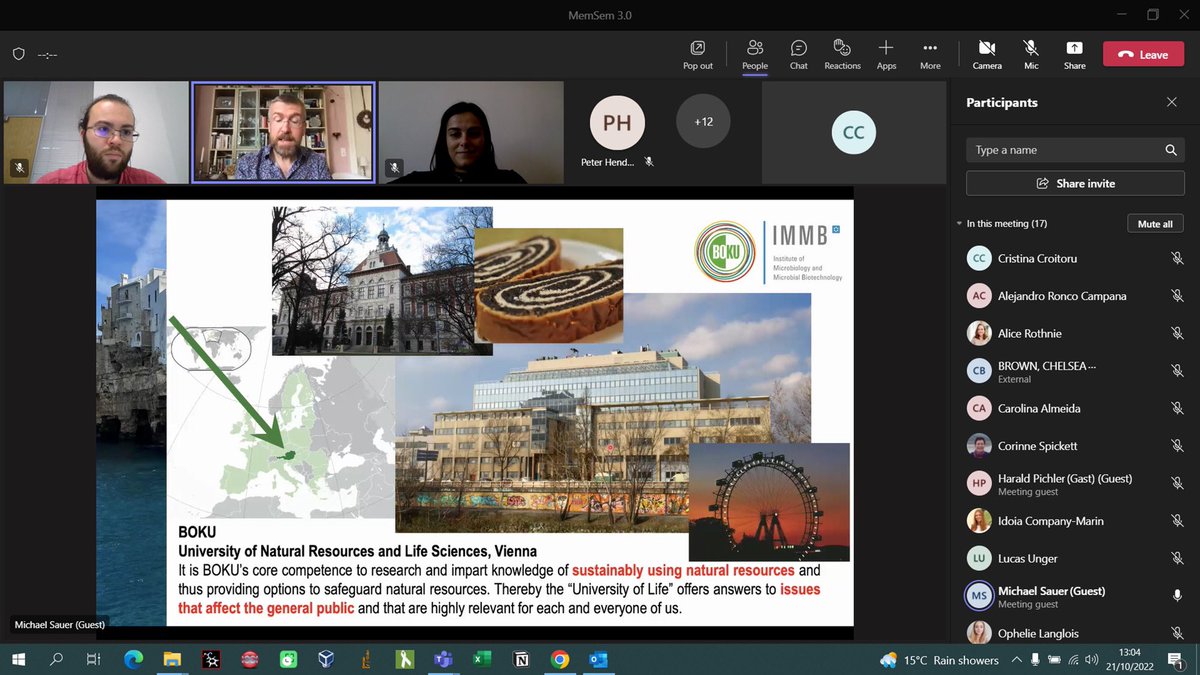Show hidden system tray icons
The image size is (1200, 675).
pyautogui.click(x=1017, y=660)
